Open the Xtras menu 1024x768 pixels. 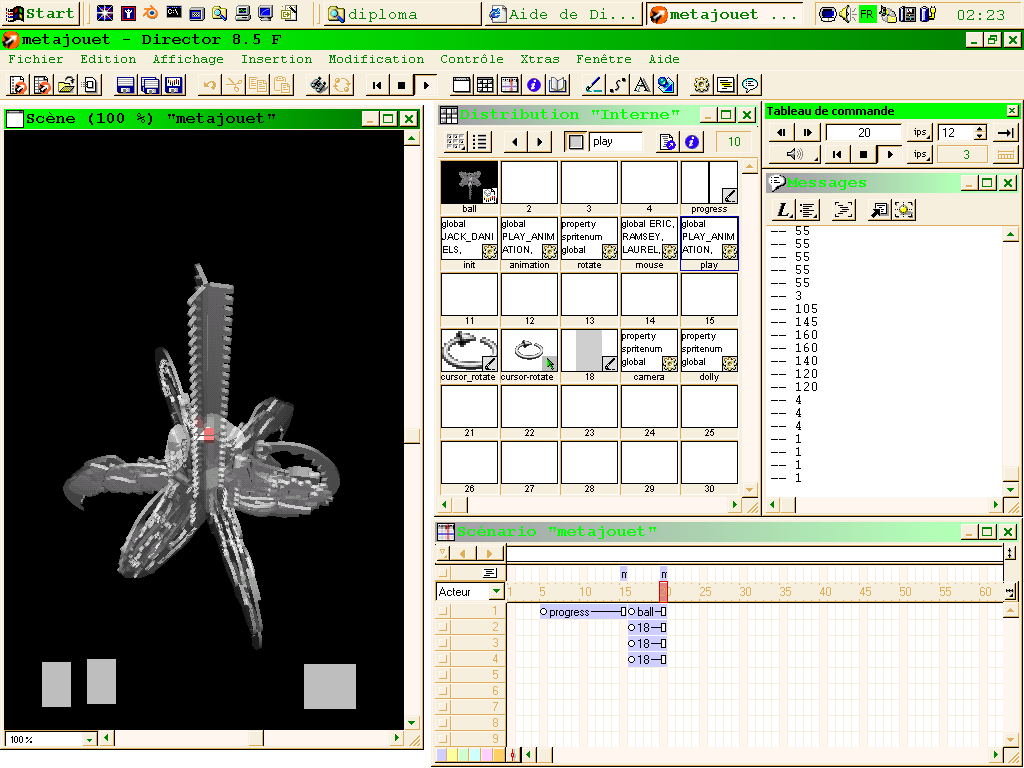tap(540, 59)
